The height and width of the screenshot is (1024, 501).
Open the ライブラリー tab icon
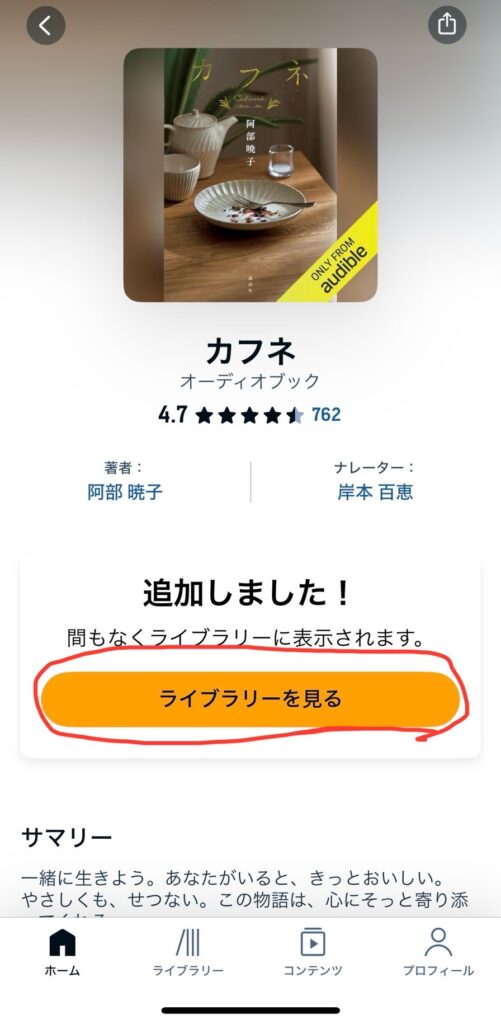click(x=187, y=942)
